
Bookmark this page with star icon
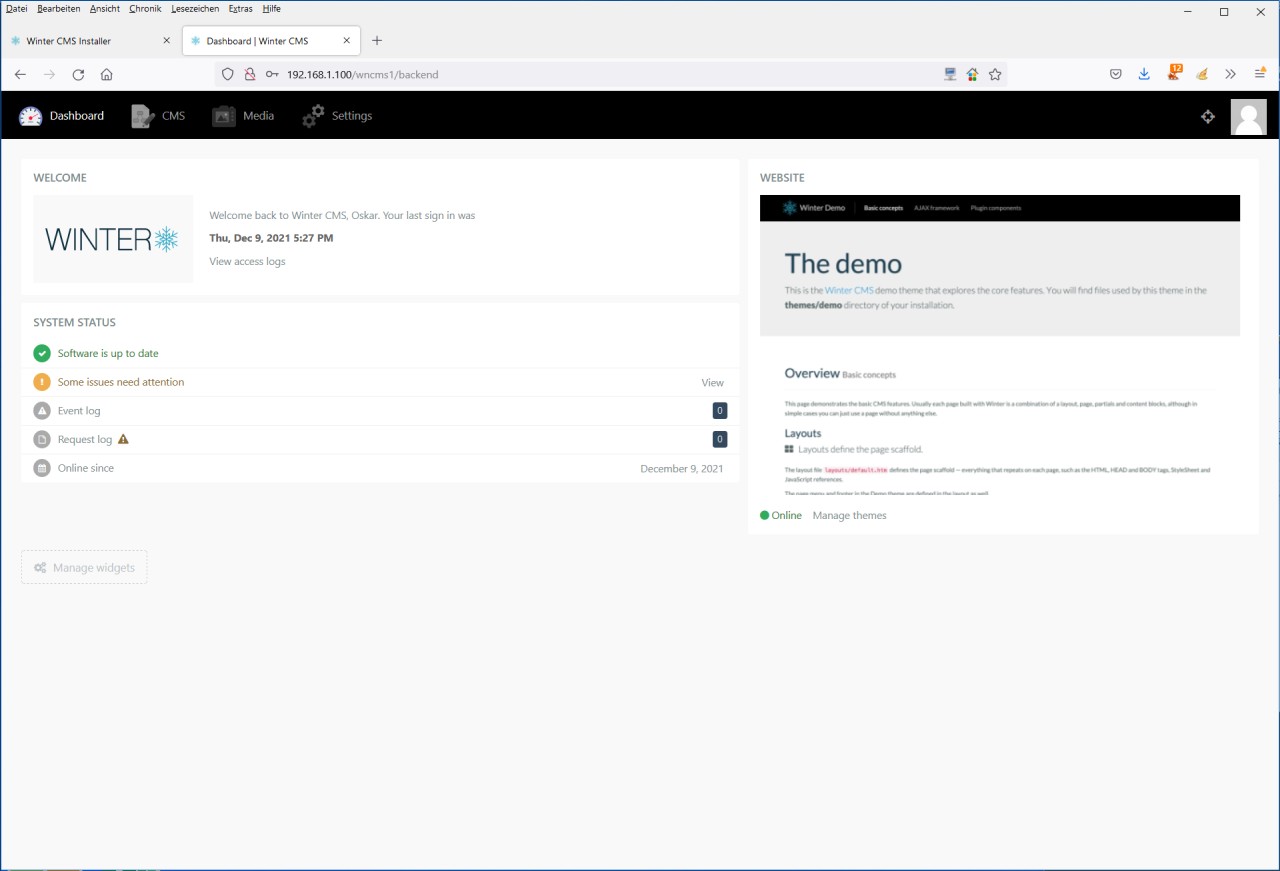[995, 74]
